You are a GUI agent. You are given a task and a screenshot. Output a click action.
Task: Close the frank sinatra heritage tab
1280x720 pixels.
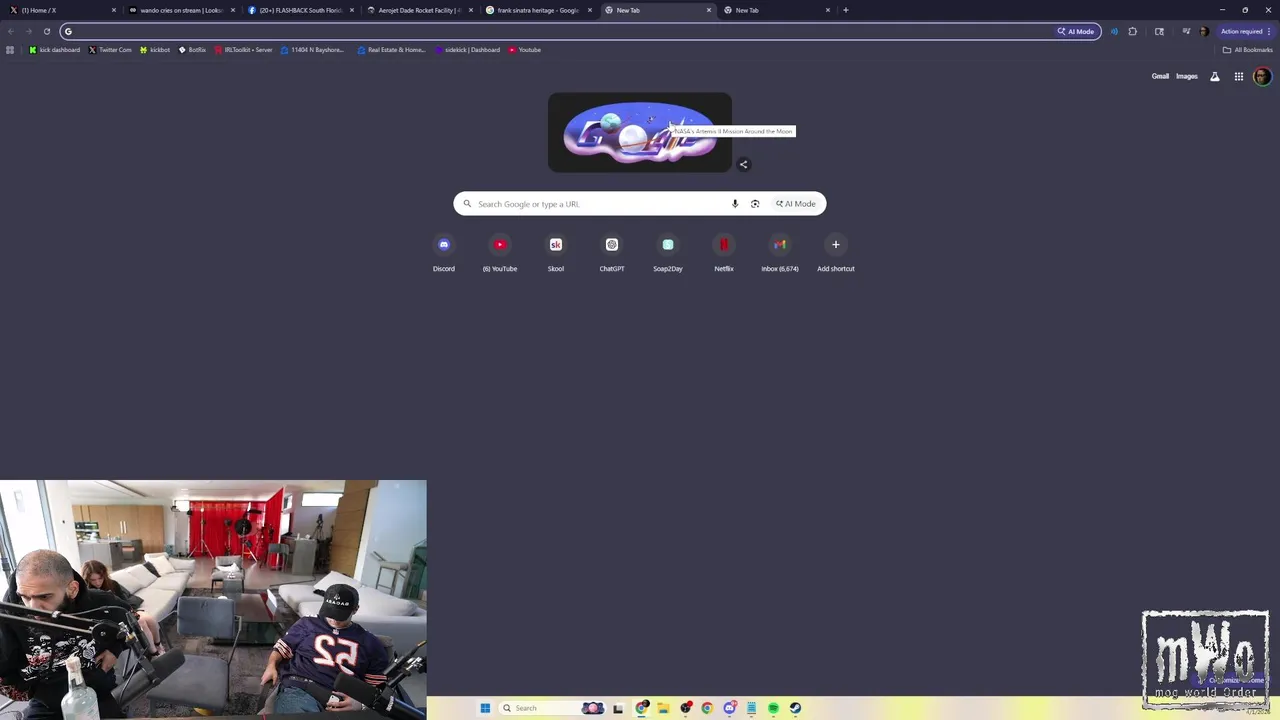pyautogui.click(x=590, y=10)
